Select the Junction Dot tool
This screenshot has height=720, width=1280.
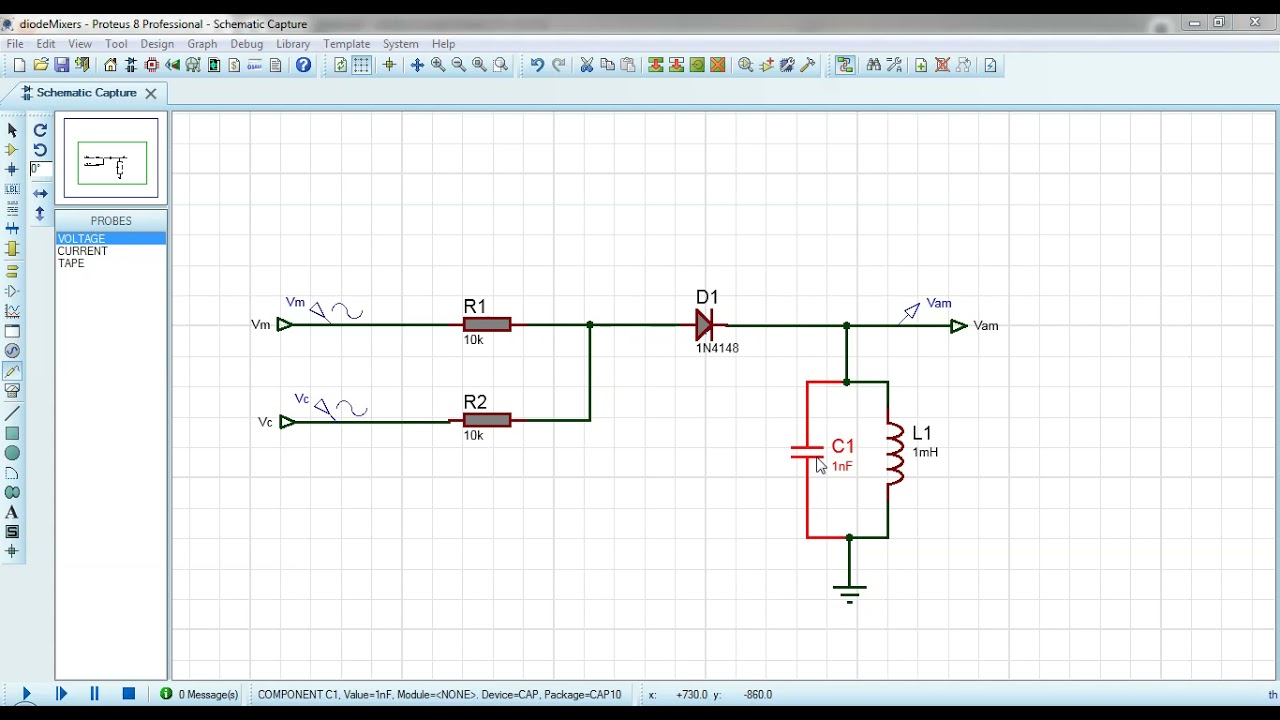pyautogui.click(x=12, y=170)
